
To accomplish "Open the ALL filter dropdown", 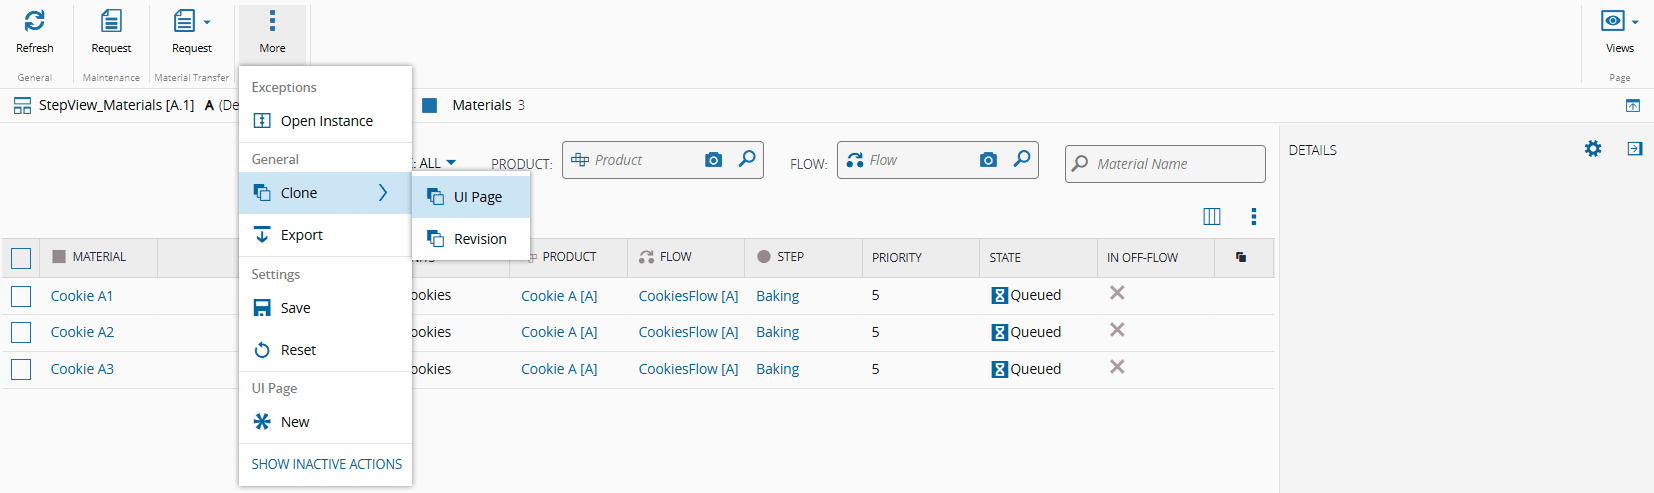I will tap(437, 163).
